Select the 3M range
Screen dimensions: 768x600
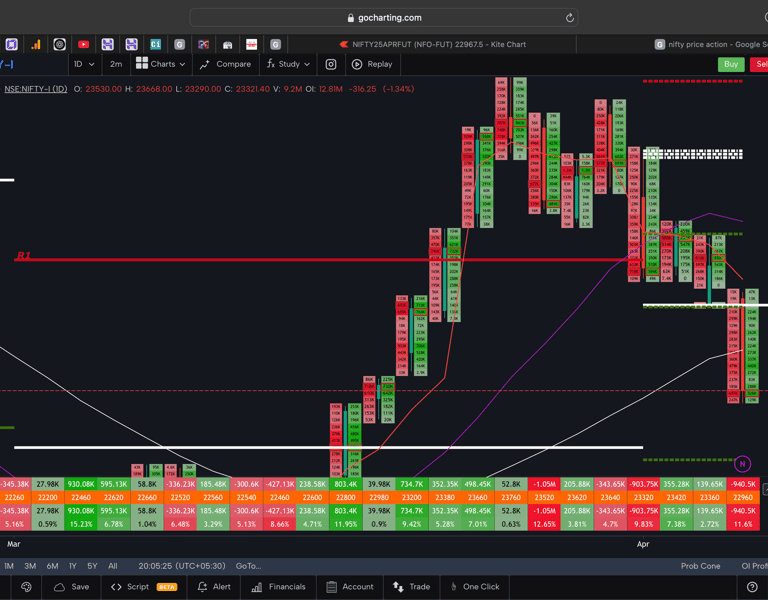coord(30,566)
